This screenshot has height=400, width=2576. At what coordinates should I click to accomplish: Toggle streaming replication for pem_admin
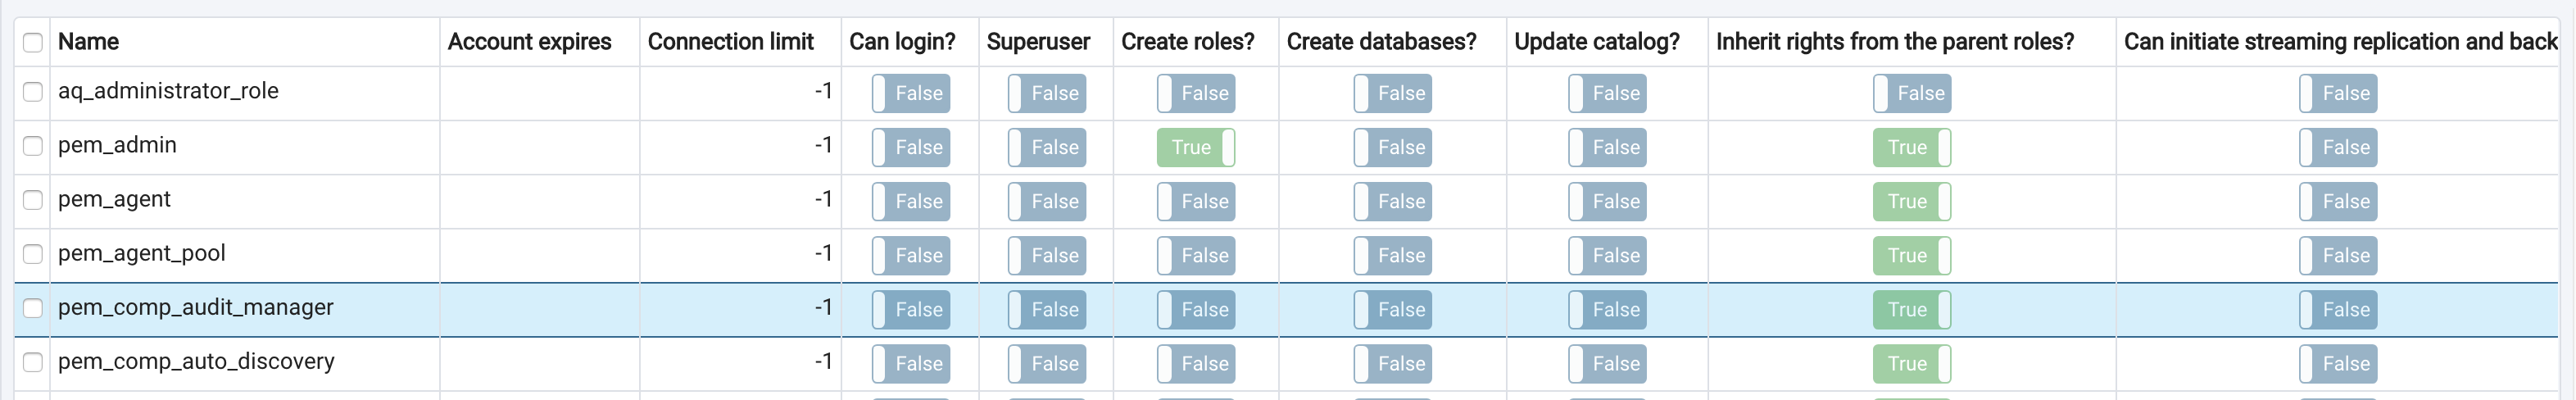(2337, 147)
